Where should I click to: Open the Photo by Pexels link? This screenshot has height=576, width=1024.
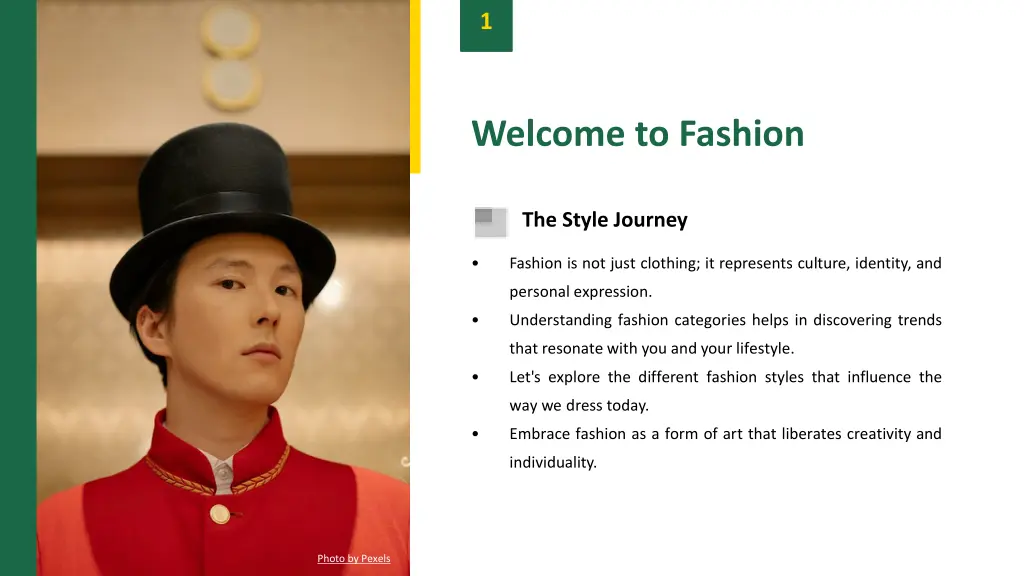[353, 558]
